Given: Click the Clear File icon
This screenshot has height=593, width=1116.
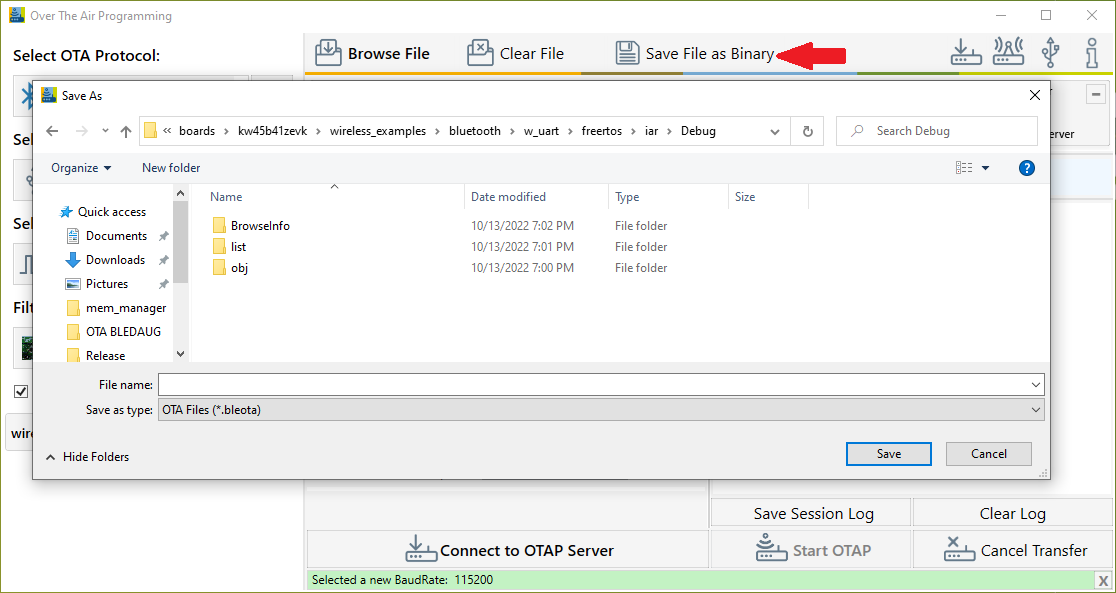Looking at the screenshot, I should (x=481, y=53).
